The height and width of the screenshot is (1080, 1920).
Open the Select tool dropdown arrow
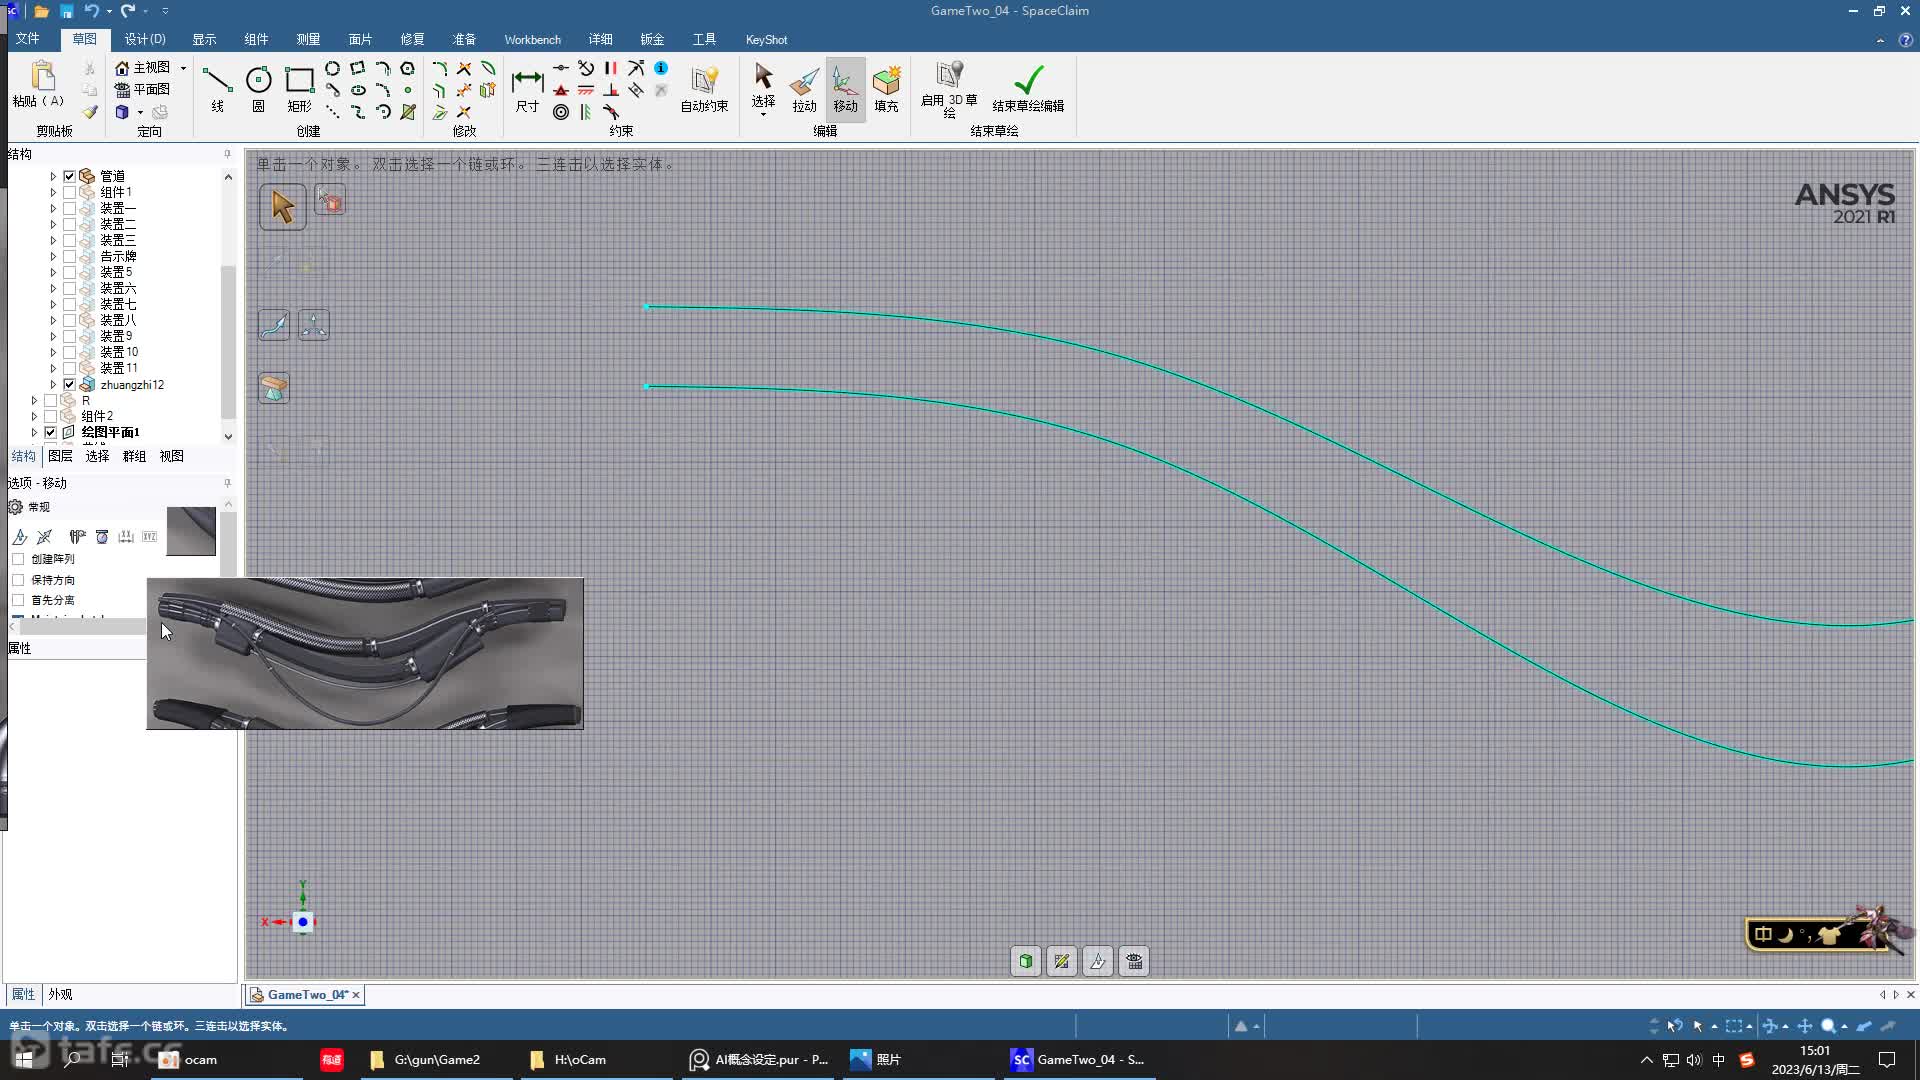pyautogui.click(x=763, y=114)
